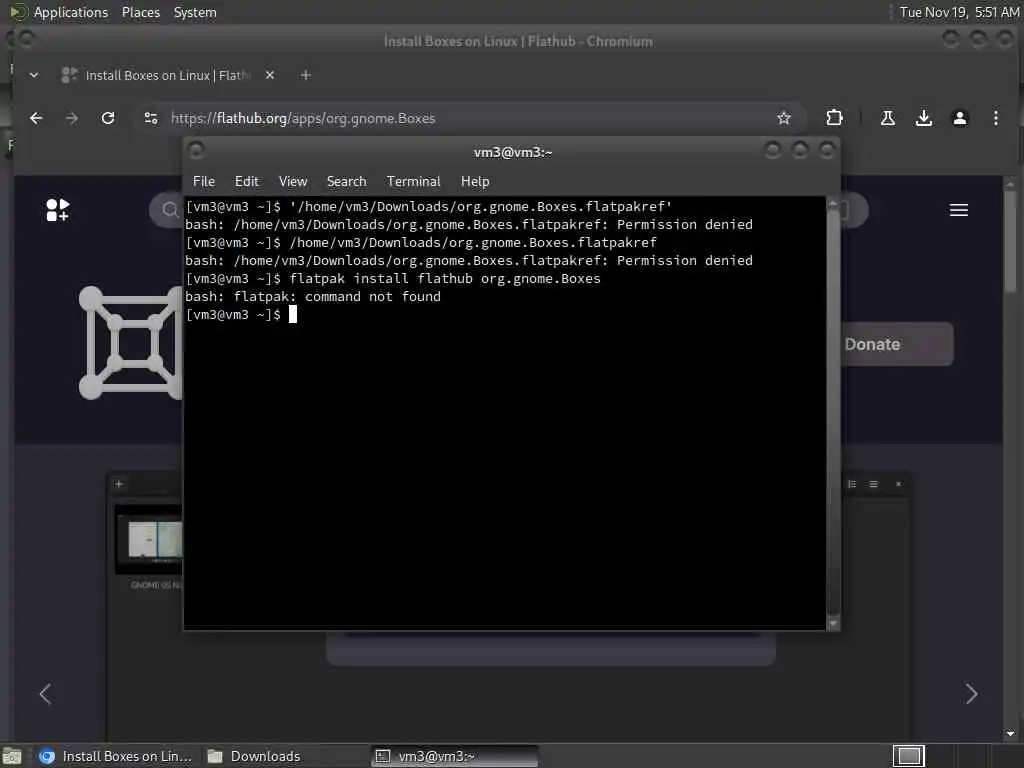Show next screenshot with right chevron

(x=971, y=694)
